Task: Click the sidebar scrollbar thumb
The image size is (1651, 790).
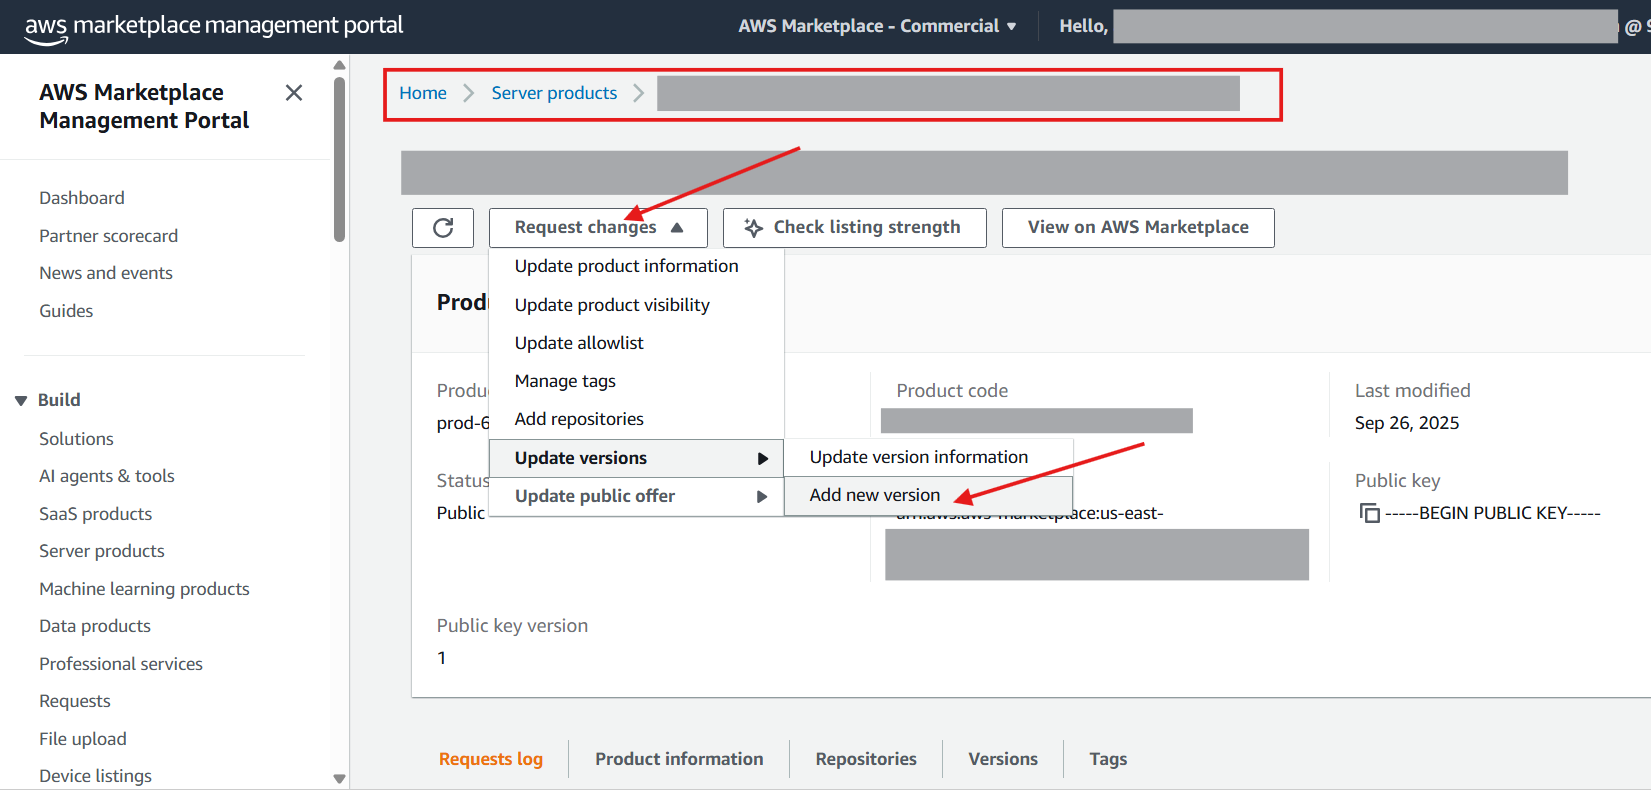Action: pos(339,160)
